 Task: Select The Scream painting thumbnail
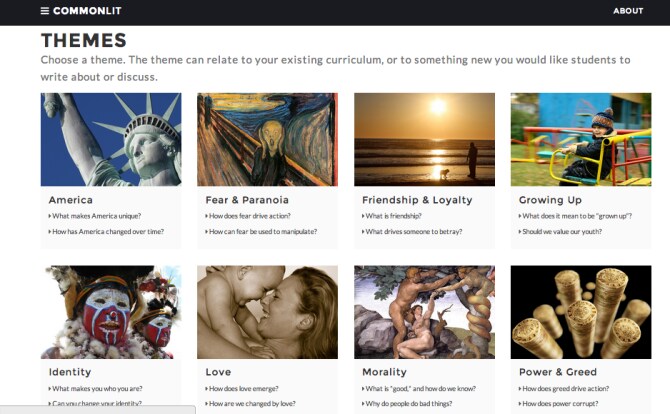click(267, 139)
